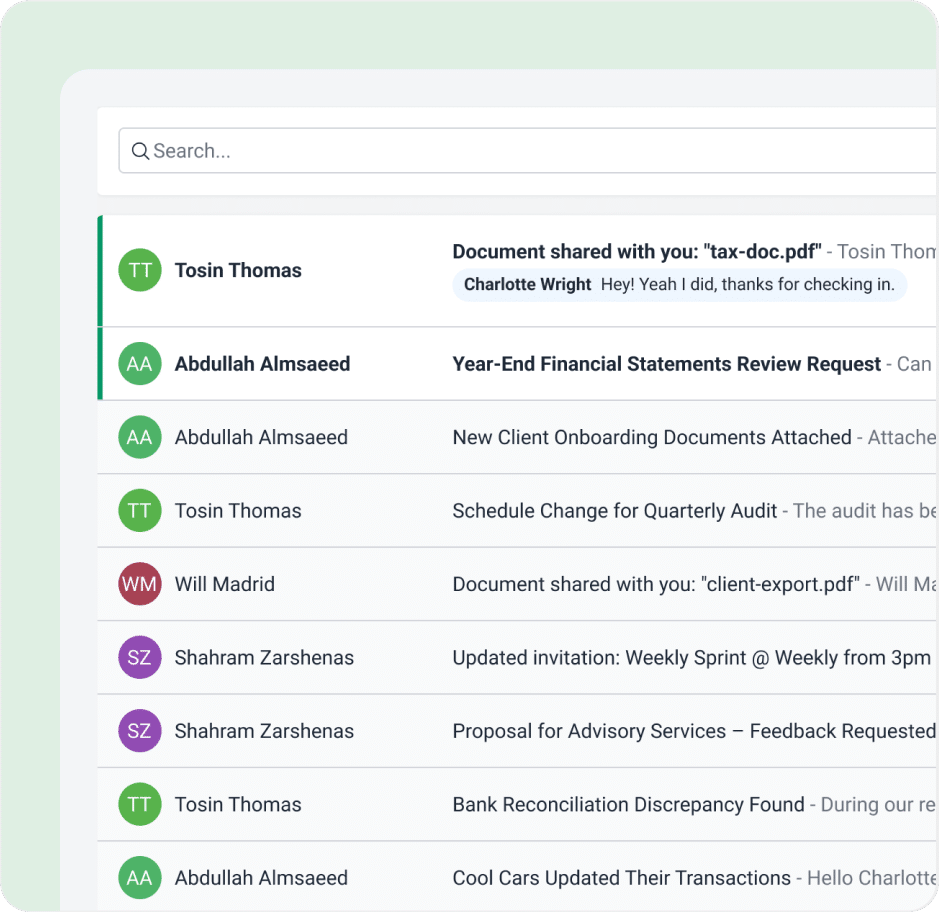
Task: Open "Cool Cars Updated Their Transactions" email
Action: pos(622,878)
